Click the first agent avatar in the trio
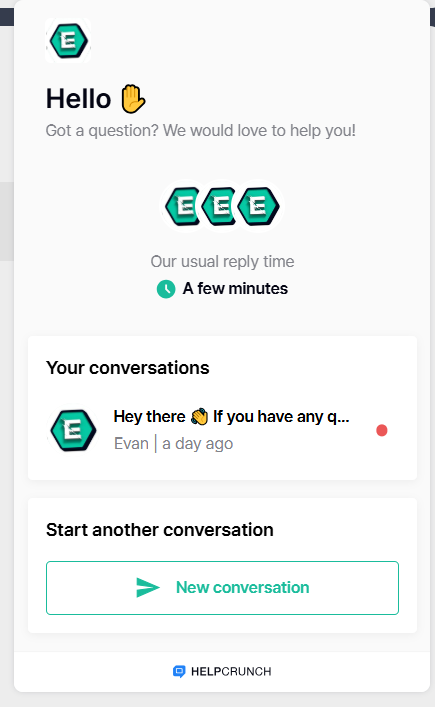 click(x=182, y=206)
